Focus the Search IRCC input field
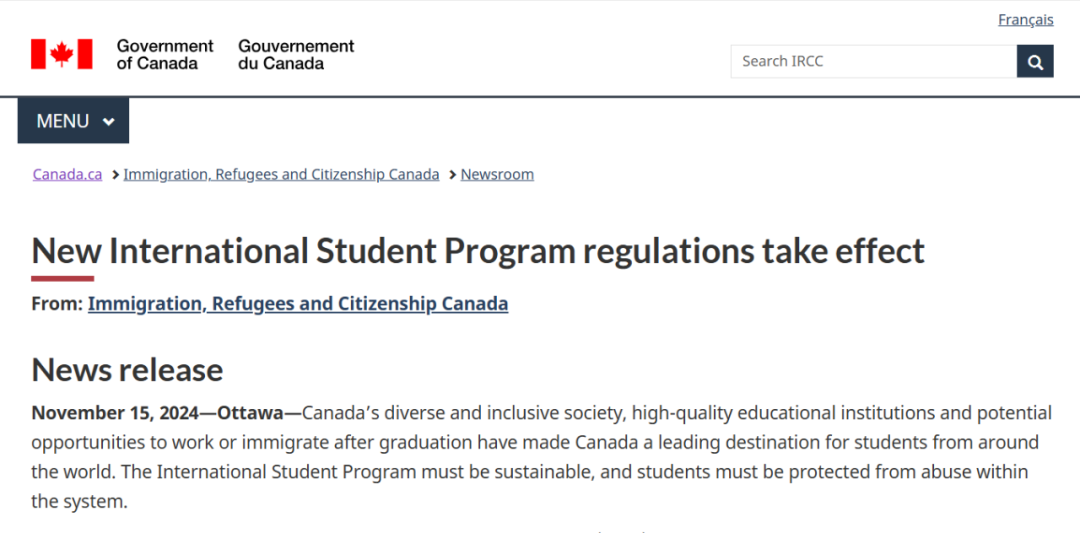 coord(873,61)
